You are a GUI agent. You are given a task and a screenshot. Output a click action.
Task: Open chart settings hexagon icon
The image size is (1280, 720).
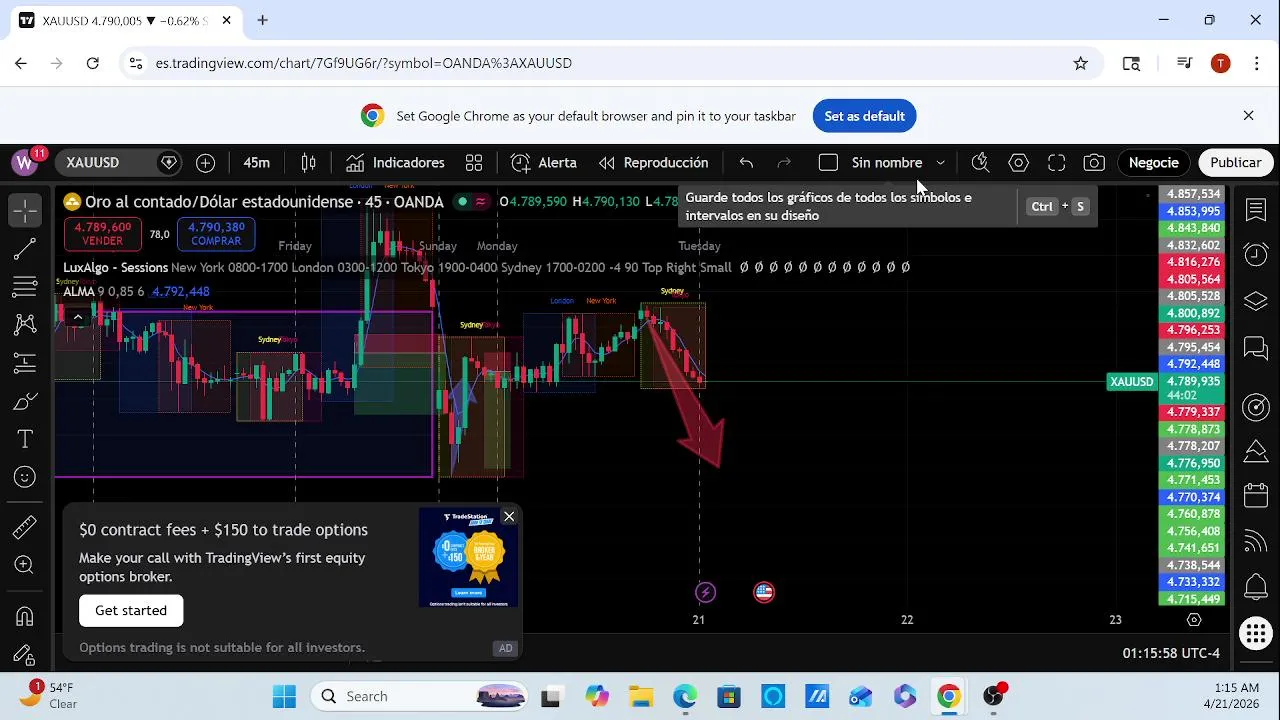(1019, 163)
